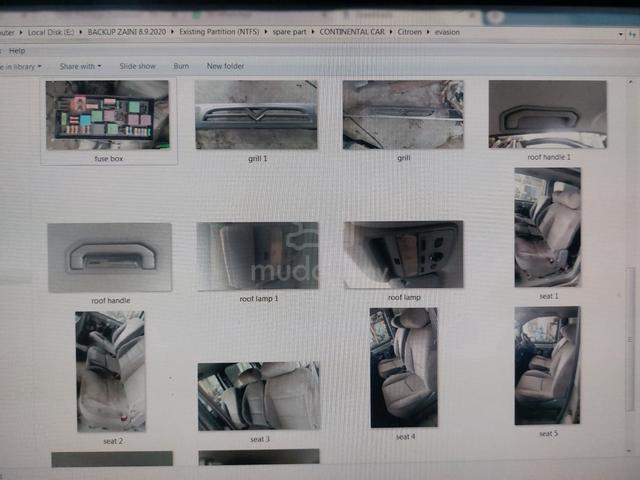
Task: Click the New folder button
Action: point(225,66)
